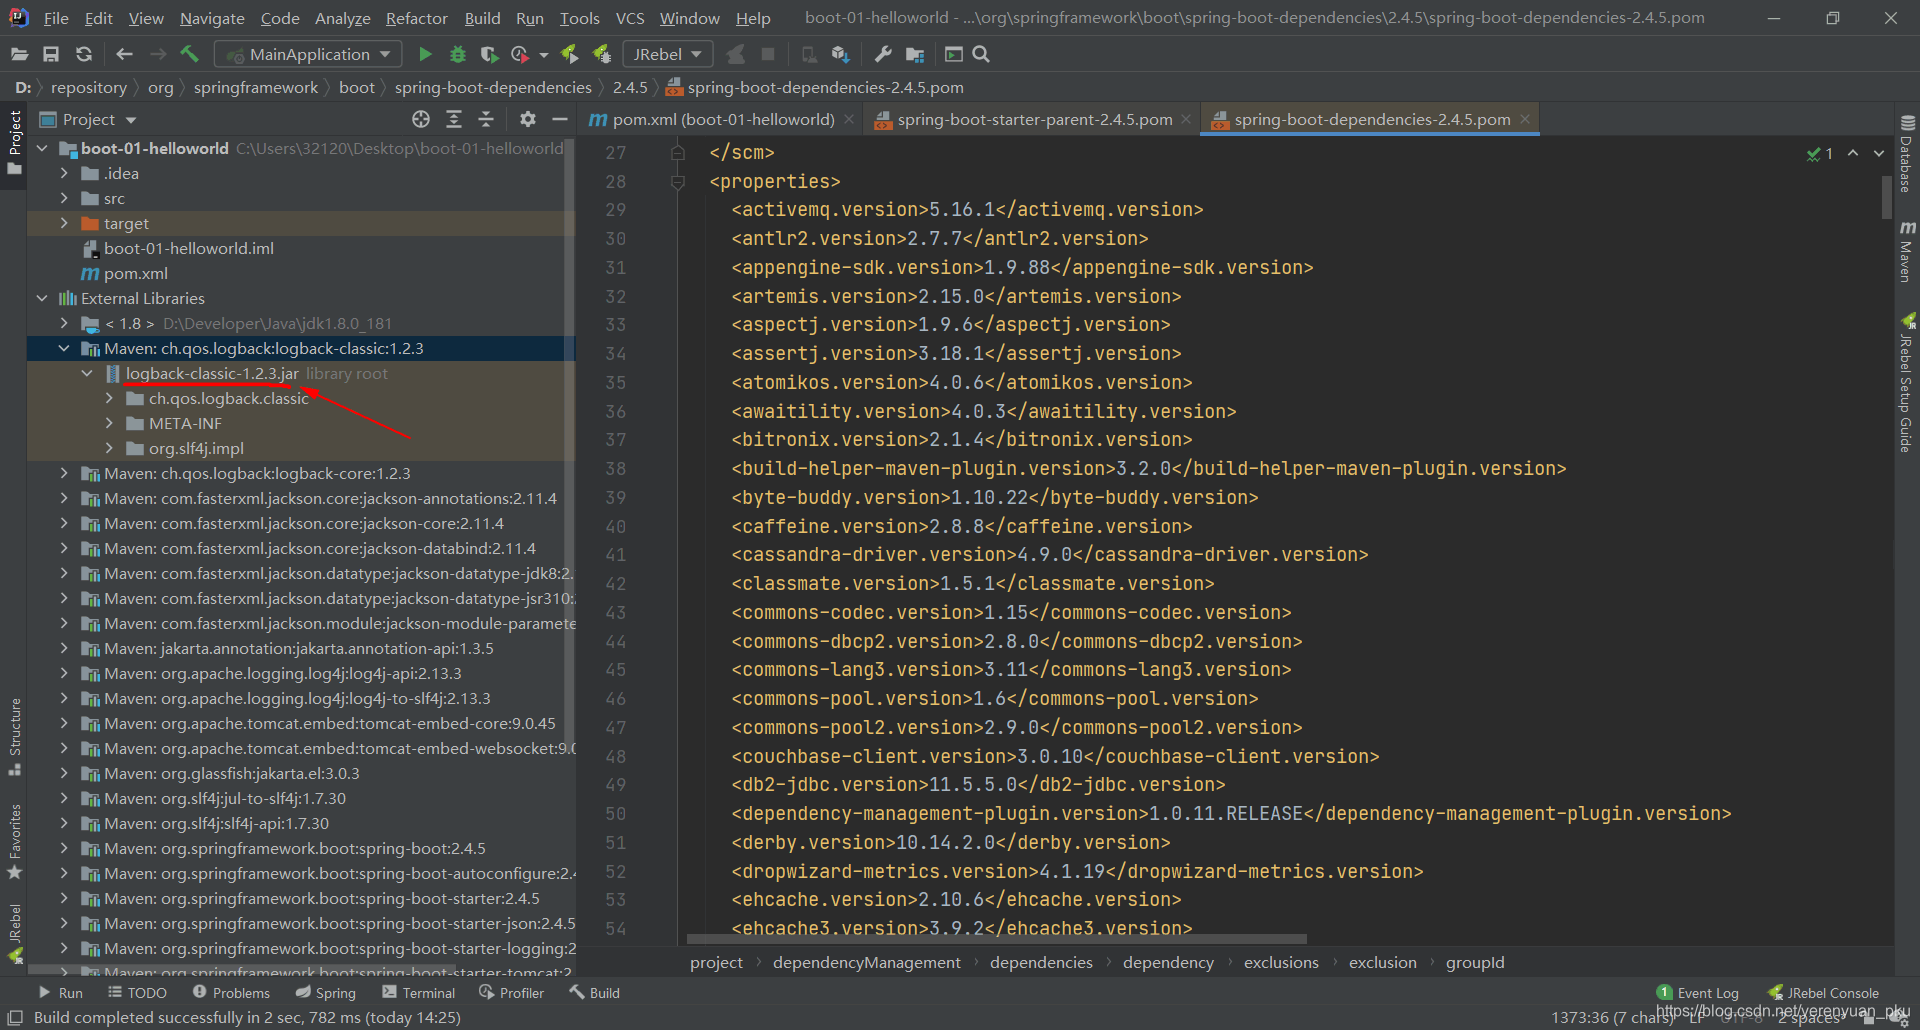Open the Database tool window
This screenshot has width=1920, height=1030.
pyautogui.click(x=1907, y=154)
